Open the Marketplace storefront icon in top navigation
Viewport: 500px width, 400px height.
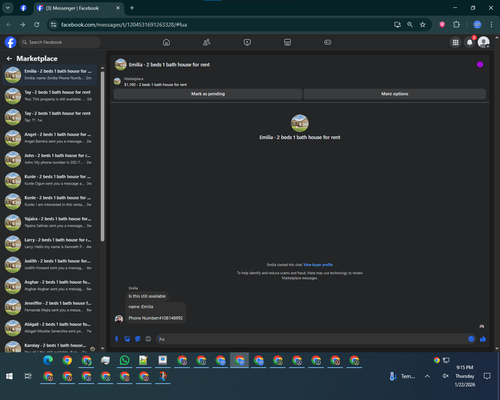[x=287, y=42]
